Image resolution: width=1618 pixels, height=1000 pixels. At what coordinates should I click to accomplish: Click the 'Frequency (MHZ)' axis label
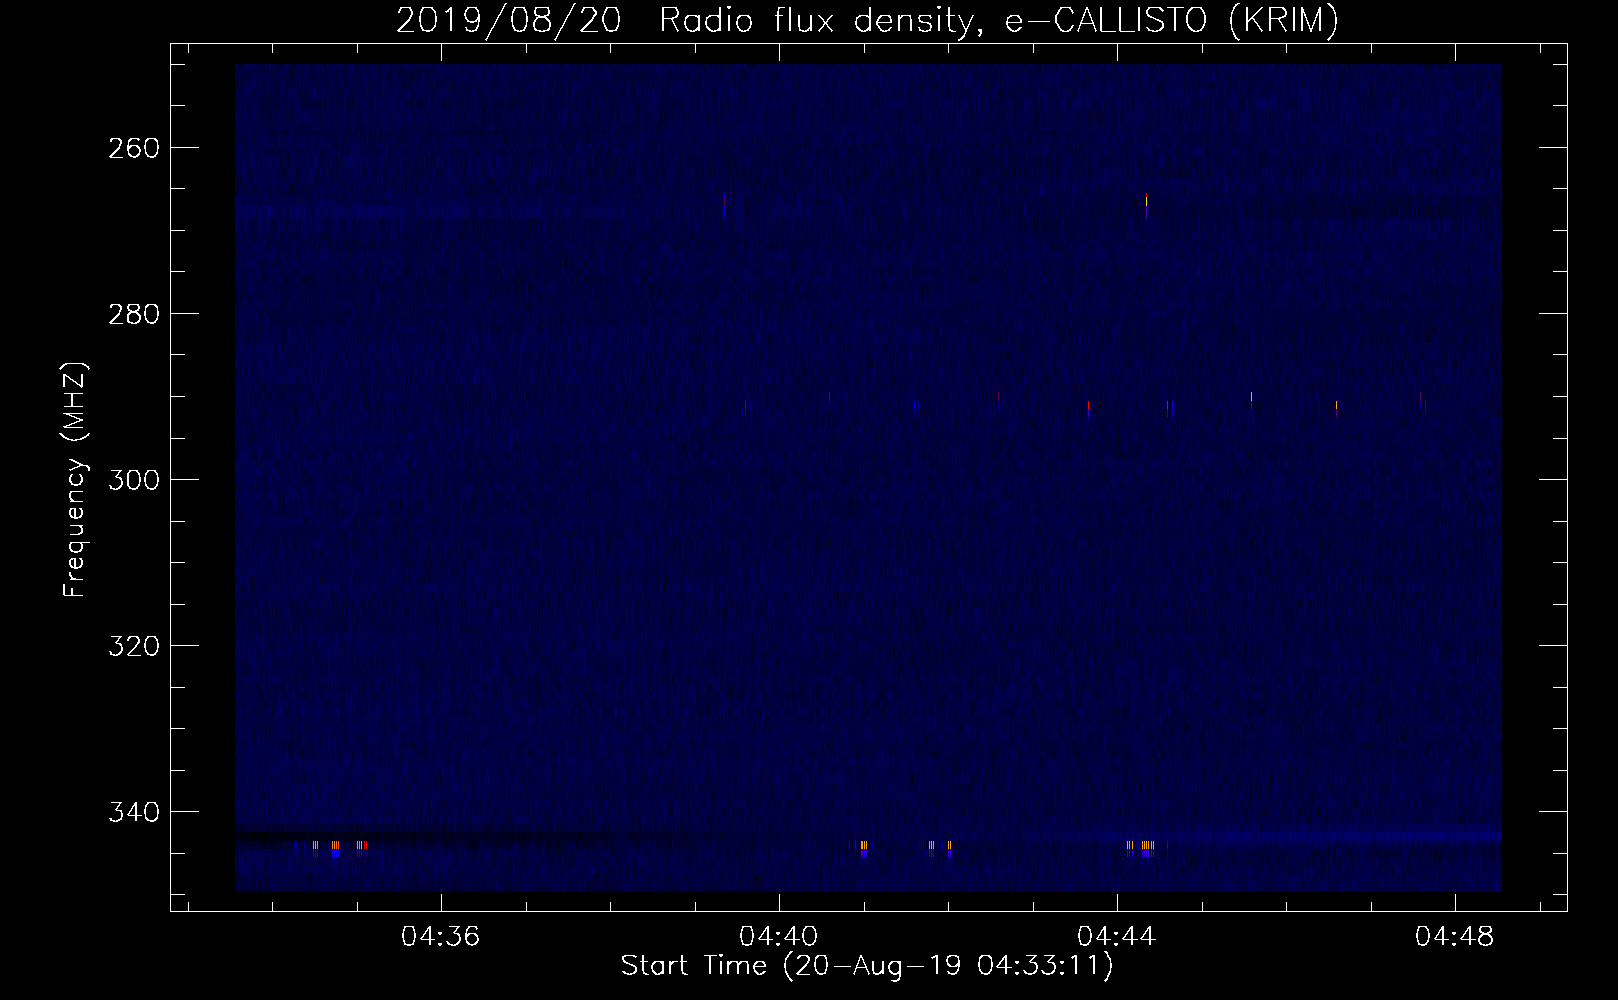75,479
